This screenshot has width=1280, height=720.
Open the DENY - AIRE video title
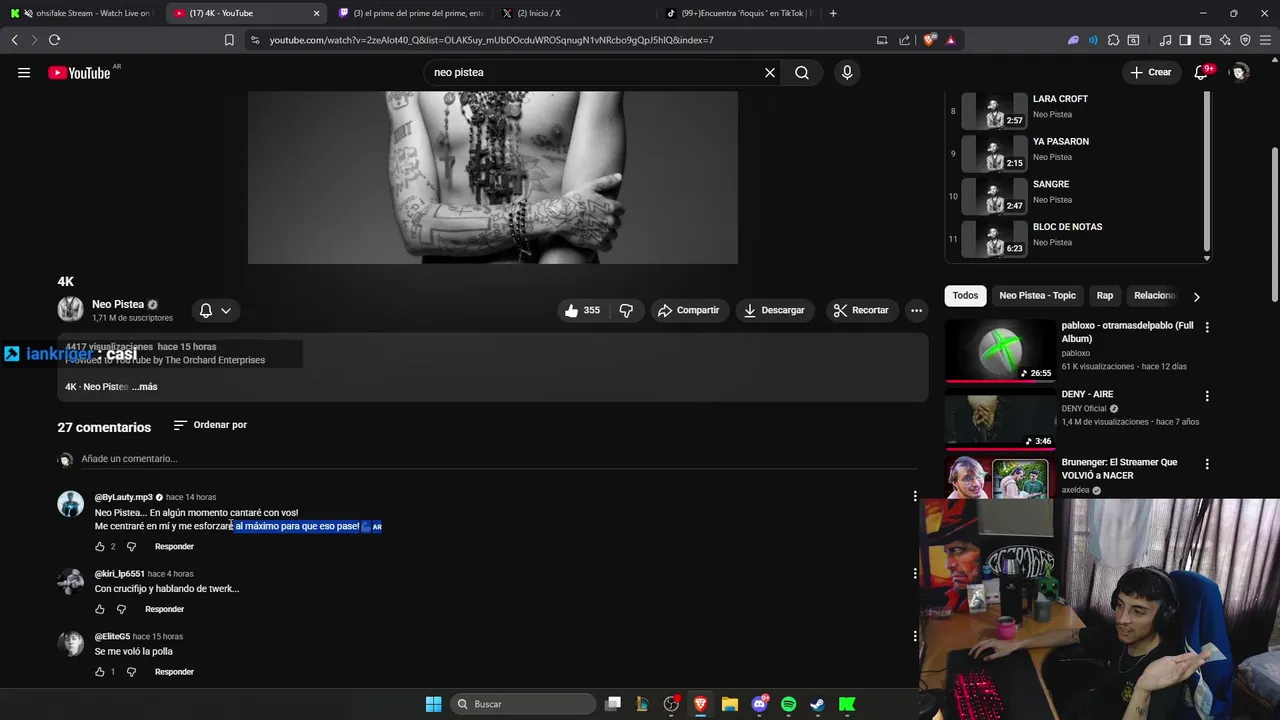click(x=1087, y=394)
